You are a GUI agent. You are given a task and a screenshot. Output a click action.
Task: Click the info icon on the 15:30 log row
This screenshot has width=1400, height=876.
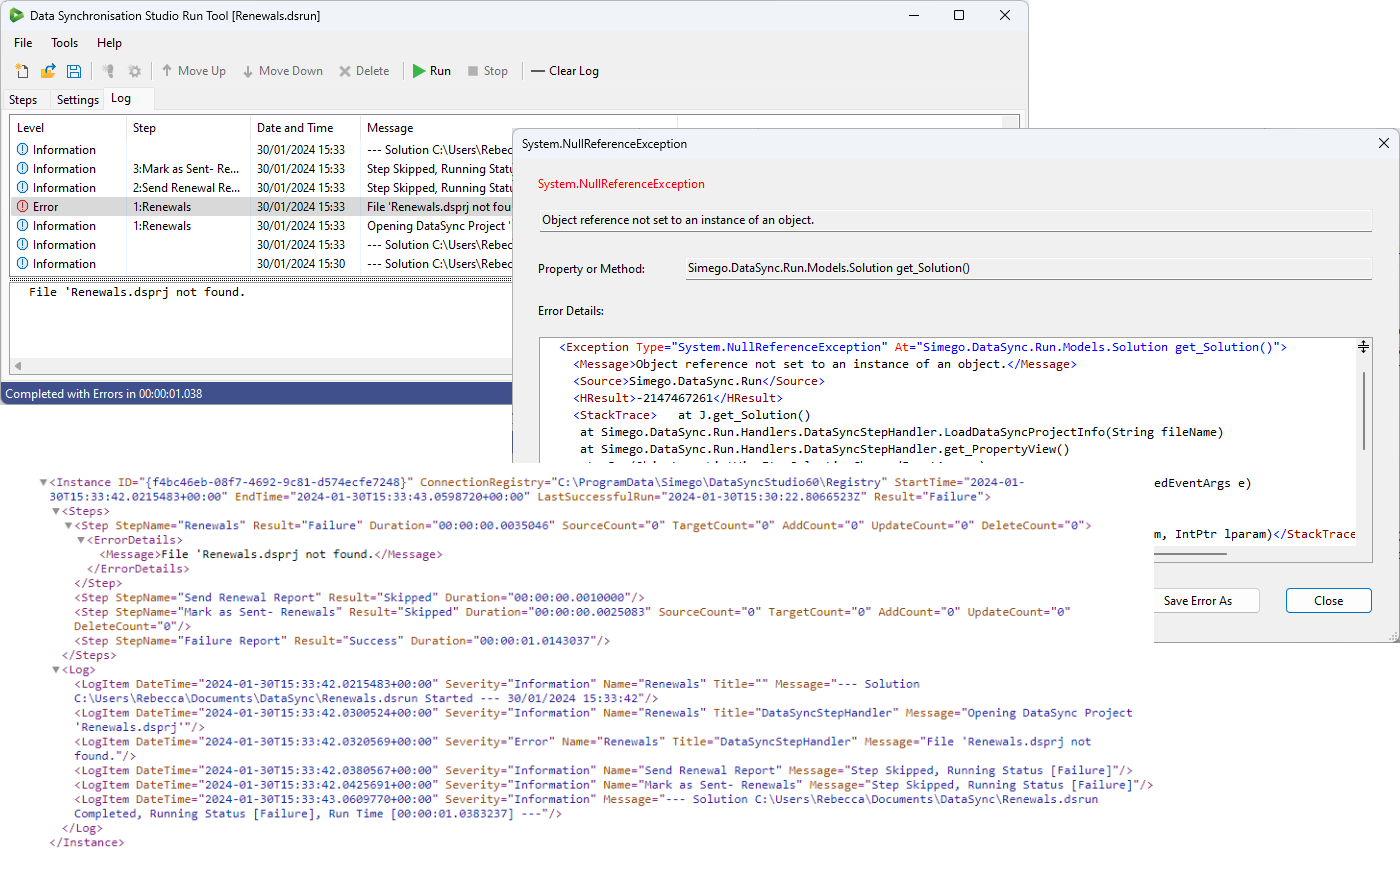tap(23, 263)
